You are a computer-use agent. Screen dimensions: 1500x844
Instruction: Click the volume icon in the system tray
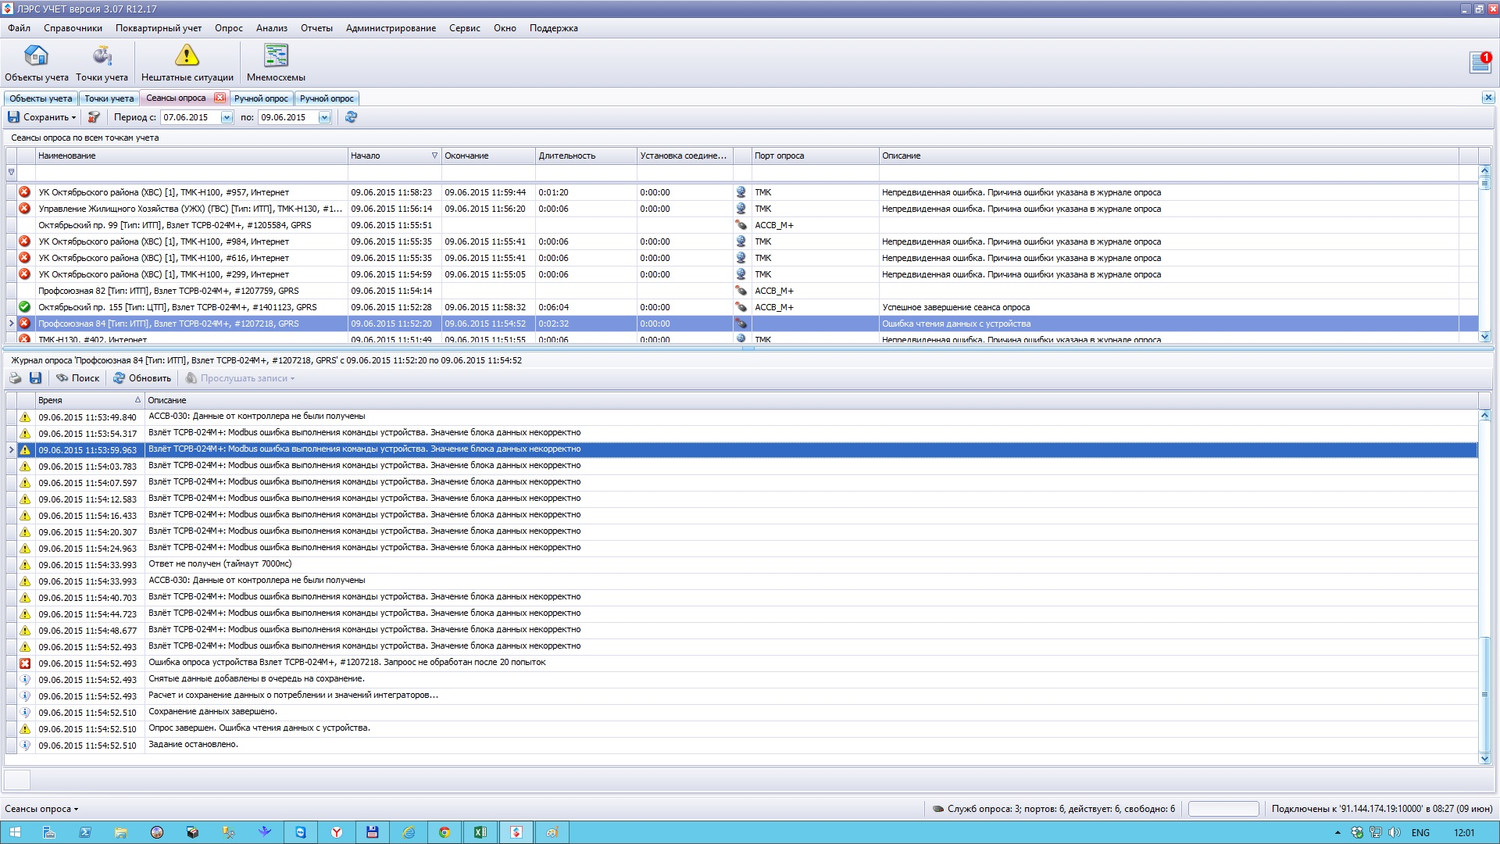point(1394,832)
